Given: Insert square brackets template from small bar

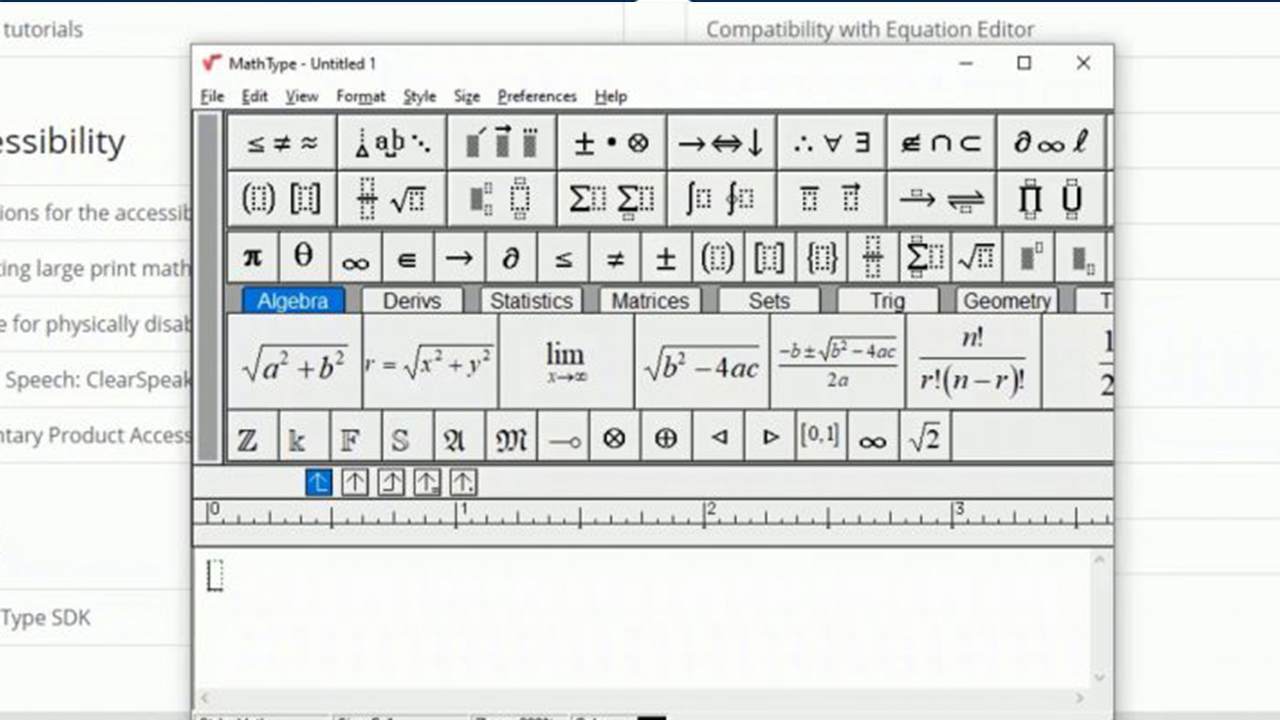Looking at the screenshot, I should coord(769,258).
